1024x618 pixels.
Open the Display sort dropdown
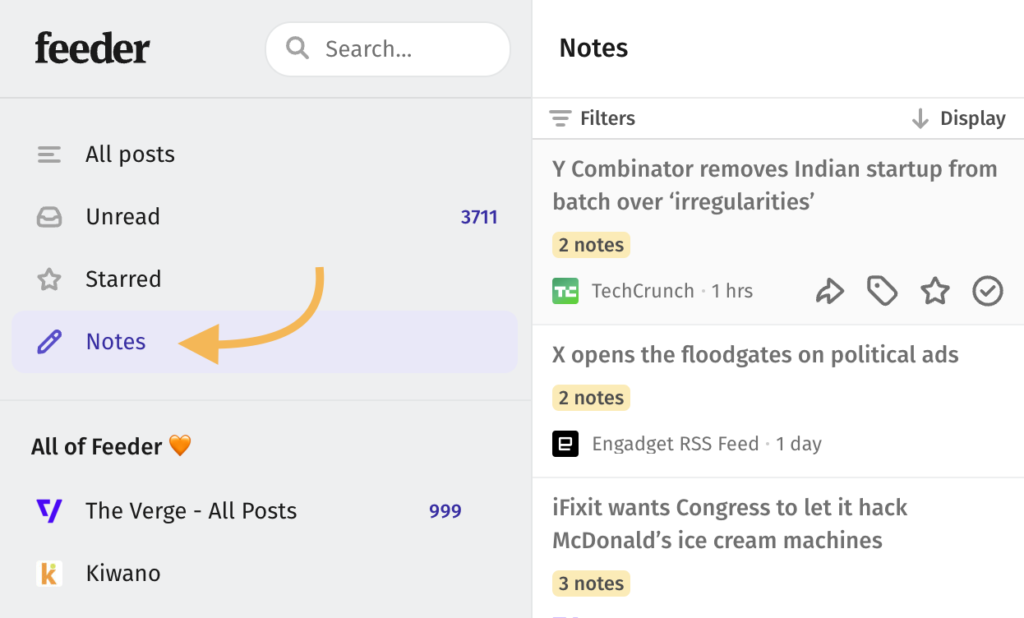959,118
